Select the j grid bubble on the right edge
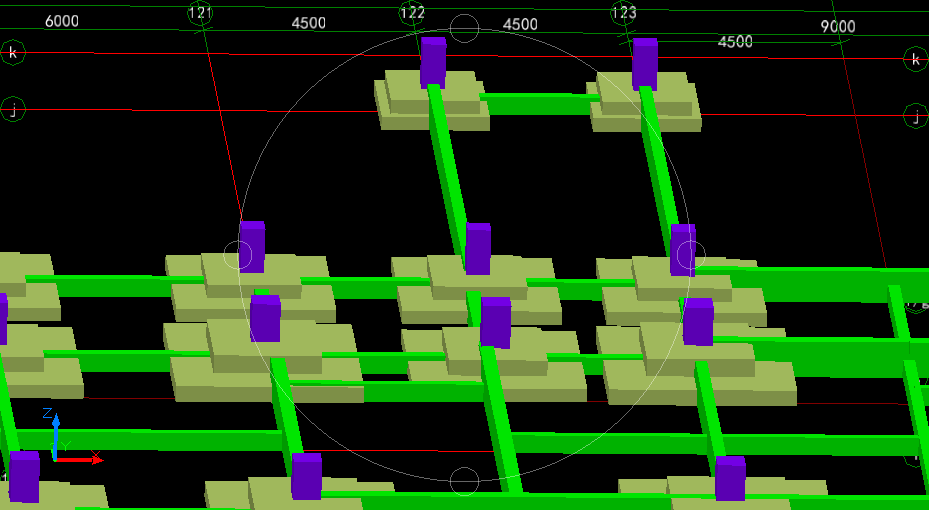 [916, 115]
